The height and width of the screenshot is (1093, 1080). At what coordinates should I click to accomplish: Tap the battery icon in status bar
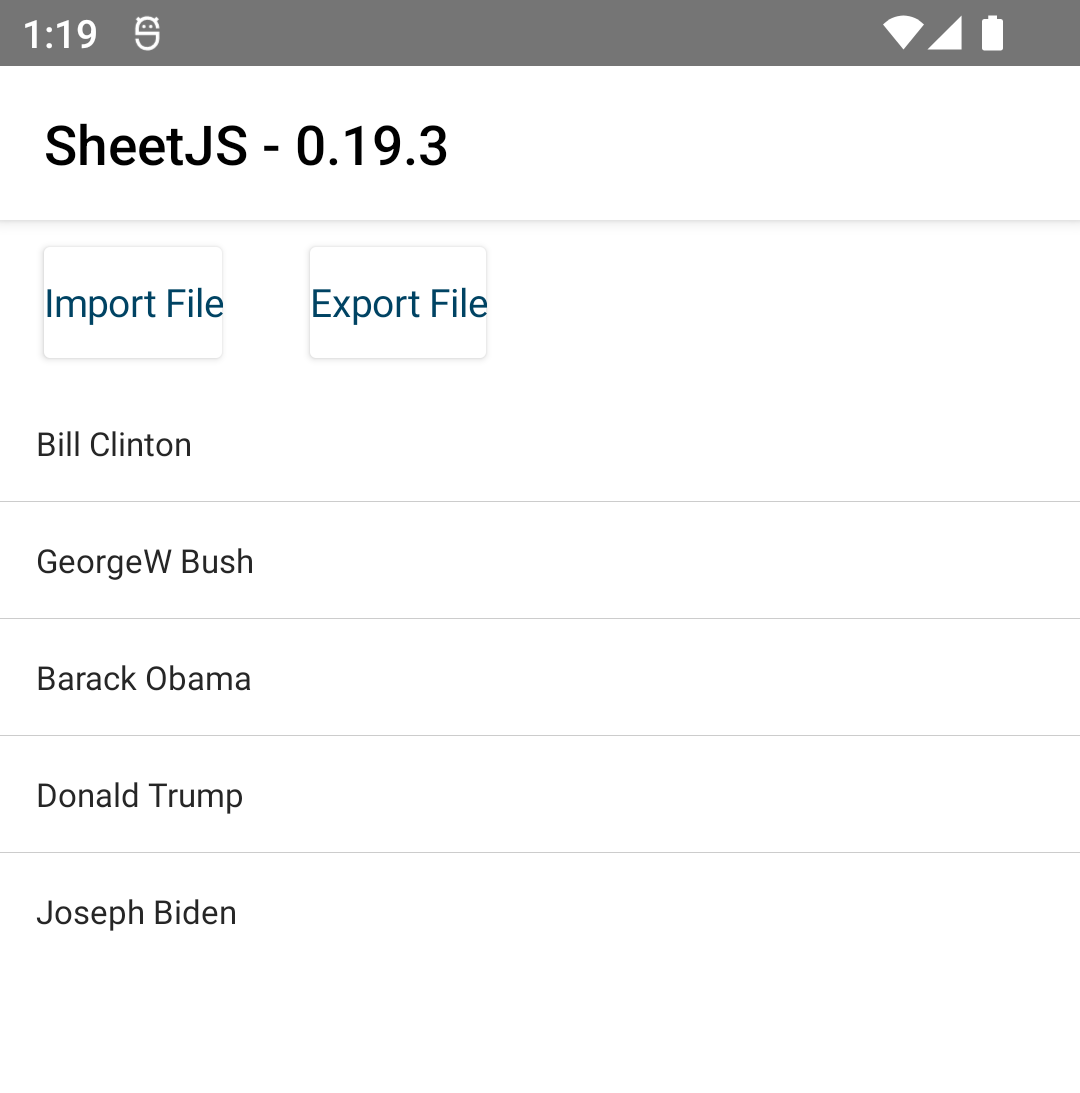(992, 33)
